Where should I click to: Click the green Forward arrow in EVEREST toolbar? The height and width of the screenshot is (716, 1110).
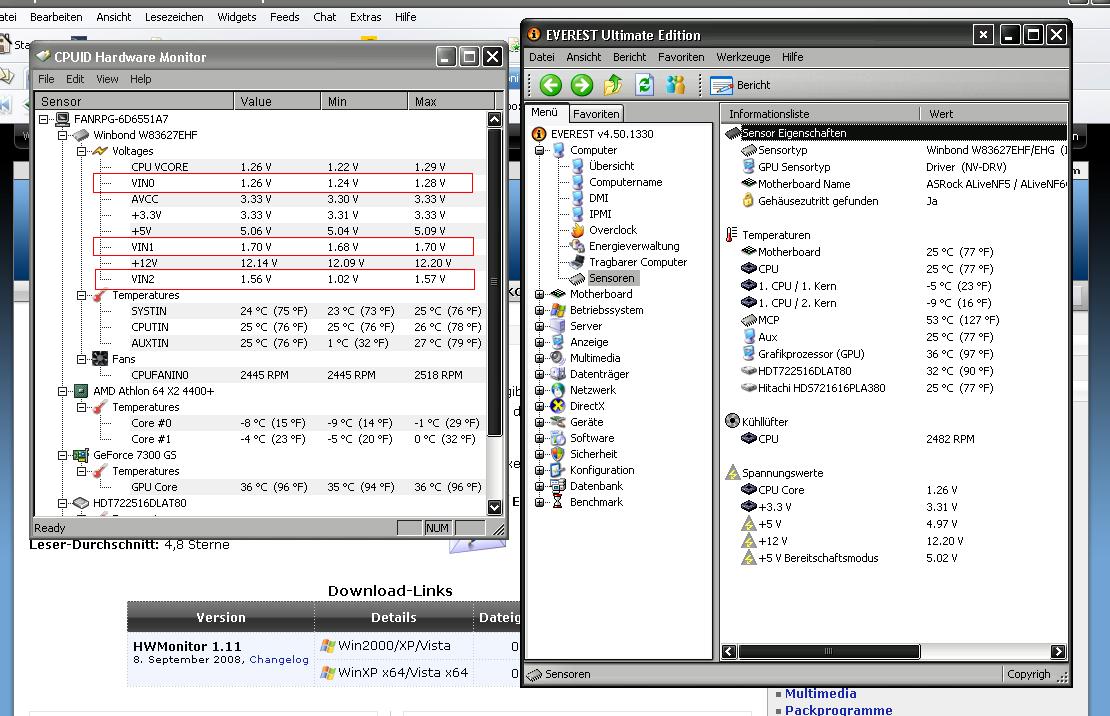pyautogui.click(x=582, y=85)
